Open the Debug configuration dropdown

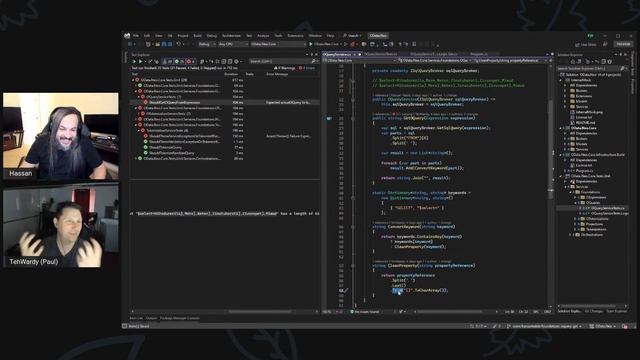pos(206,44)
